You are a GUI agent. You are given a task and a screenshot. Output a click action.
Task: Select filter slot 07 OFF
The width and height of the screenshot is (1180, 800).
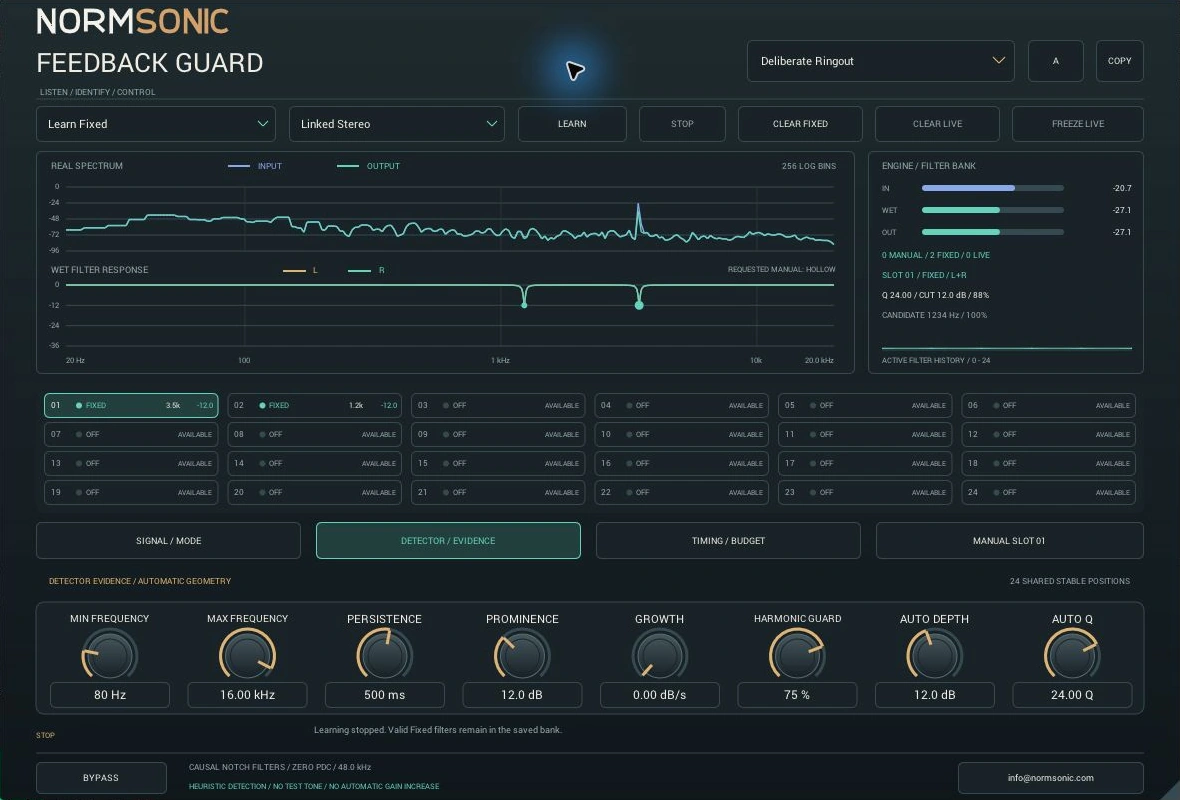click(131, 434)
